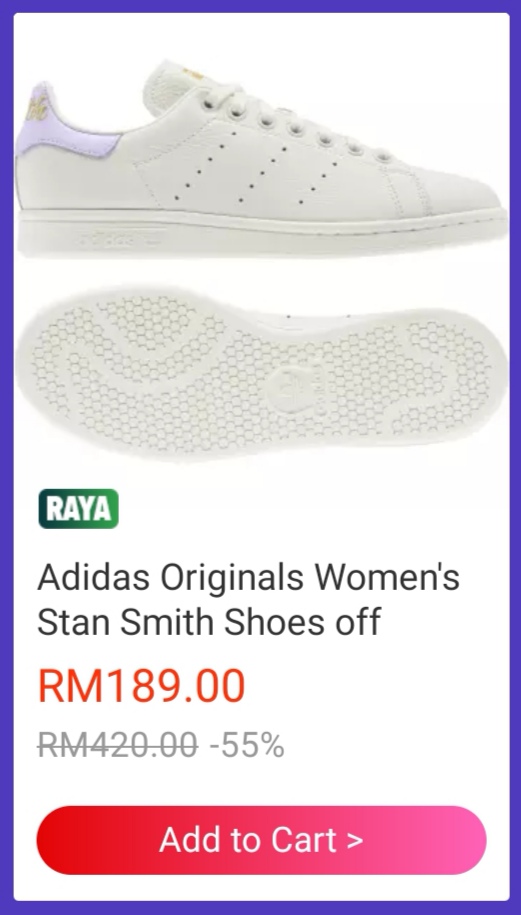View the shoe outsole image
Image resolution: width=521 pixels, height=915 pixels.
(x=261, y=372)
